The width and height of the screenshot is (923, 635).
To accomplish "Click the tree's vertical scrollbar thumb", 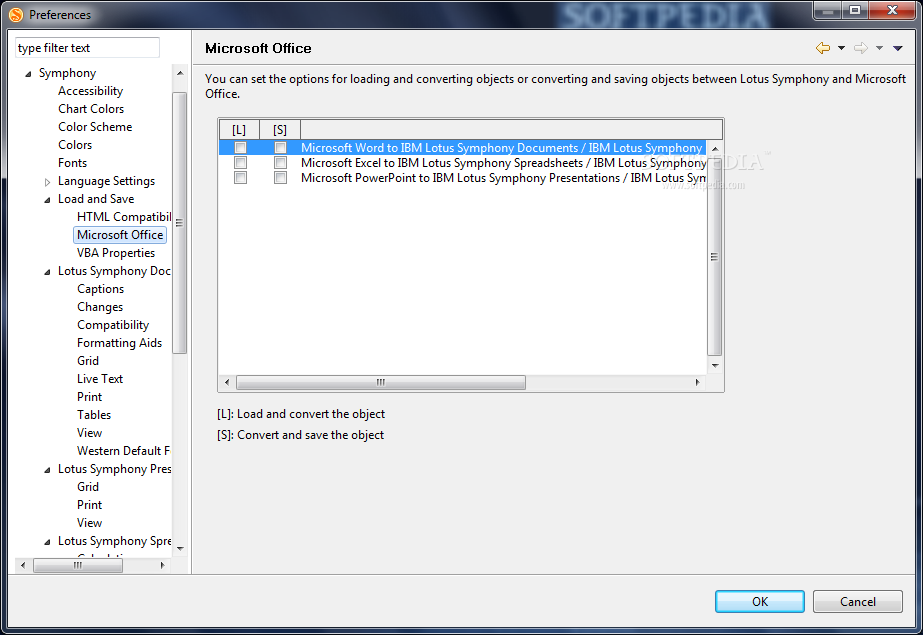I will (180, 222).
